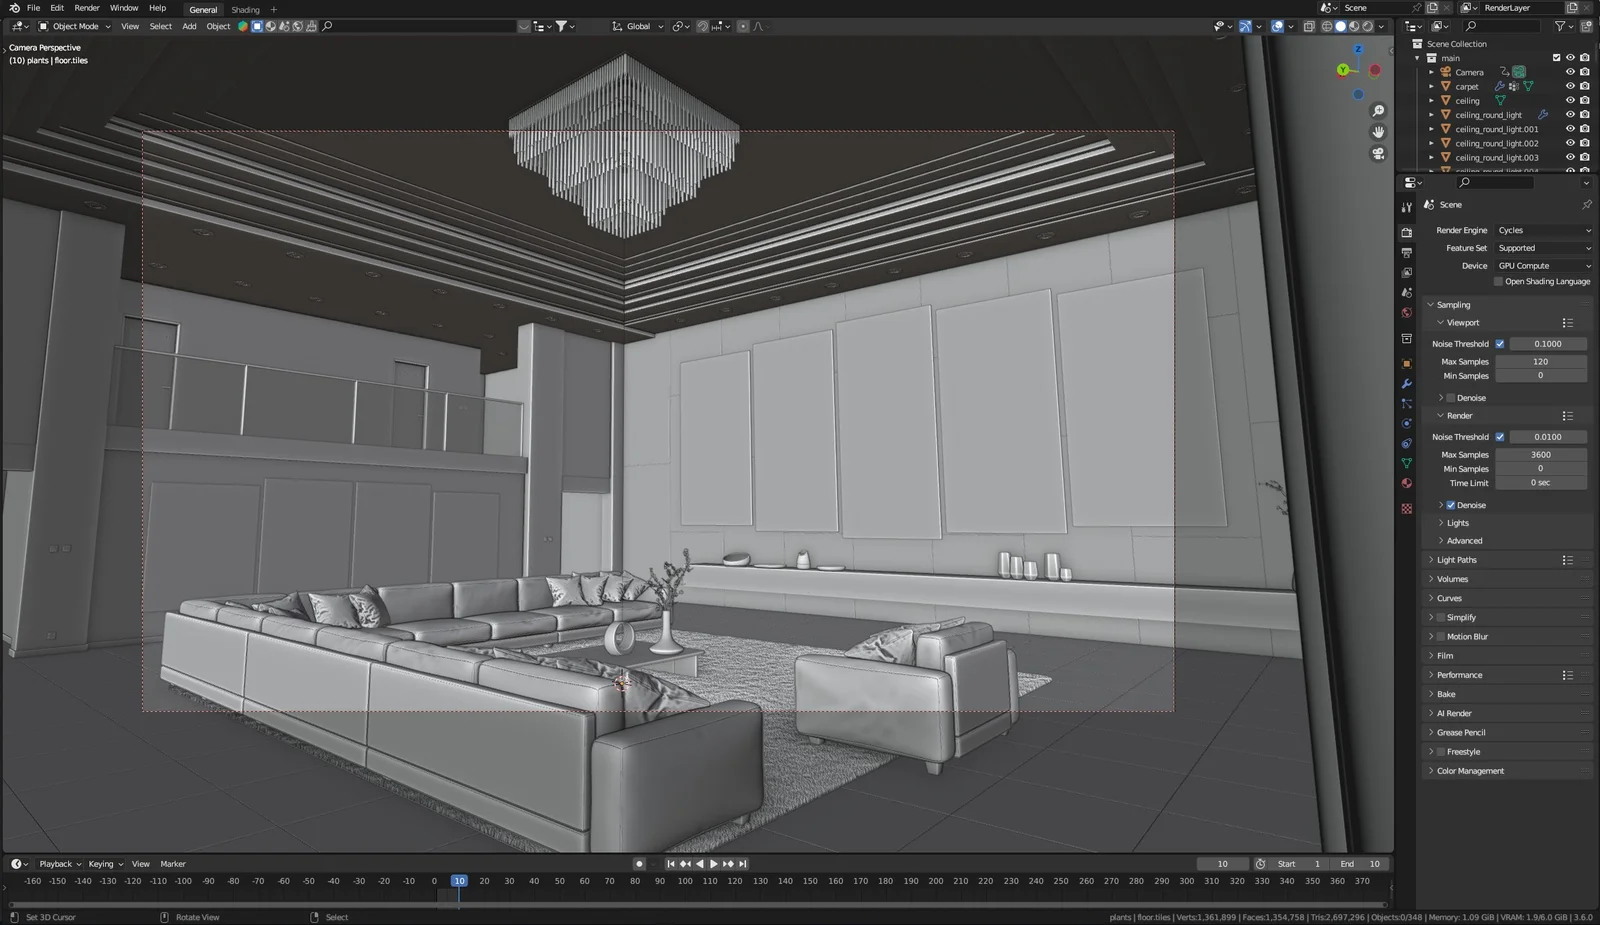This screenshot has width=1600, height=925.
Task: Open the Render Engine dropdown showing Cycles
Action: [1543, 229]
